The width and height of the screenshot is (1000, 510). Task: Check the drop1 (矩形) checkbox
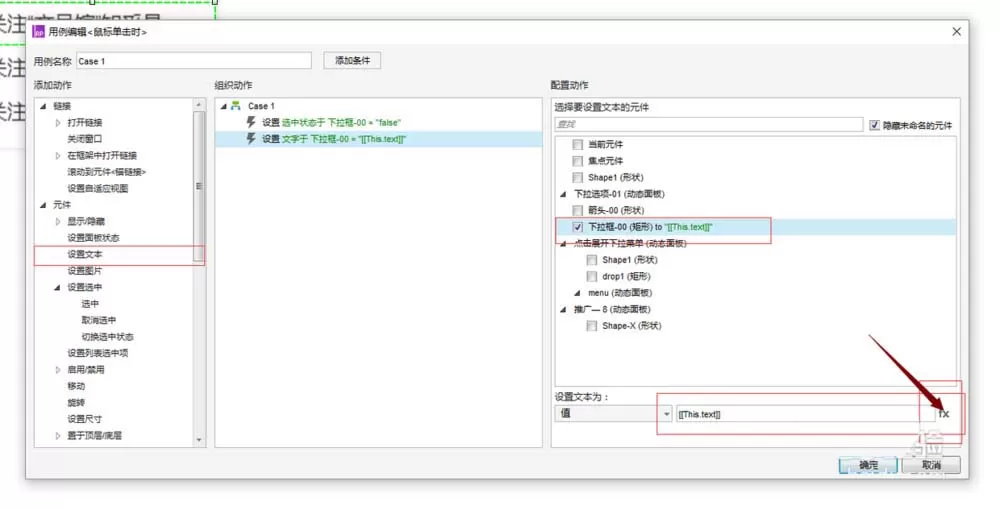click(592, 277)
